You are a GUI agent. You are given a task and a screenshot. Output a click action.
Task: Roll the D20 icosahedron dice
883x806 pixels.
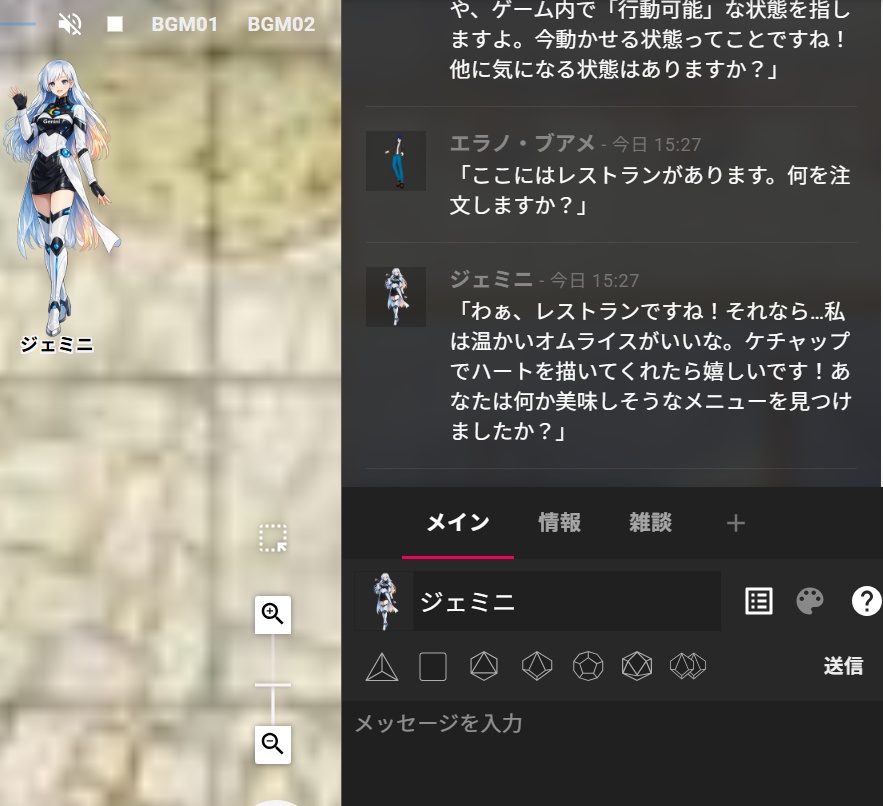637,666
